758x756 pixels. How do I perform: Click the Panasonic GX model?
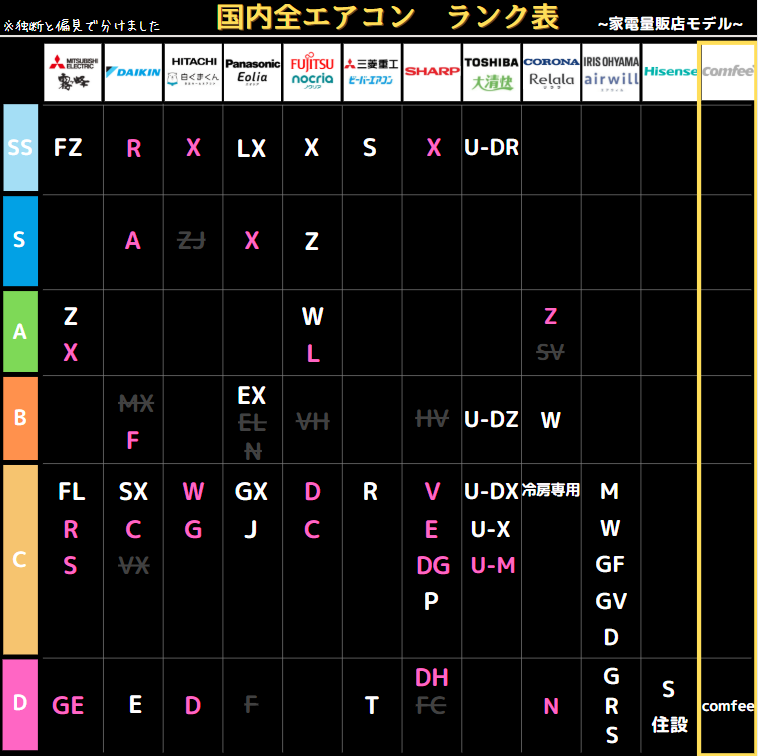pyautogui.click(x=251, y=492)
